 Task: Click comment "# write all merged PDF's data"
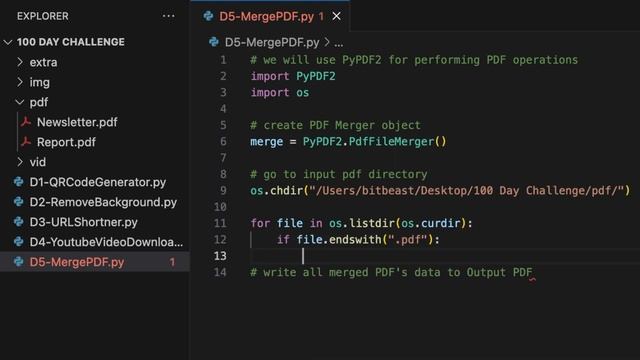[391, 272]
